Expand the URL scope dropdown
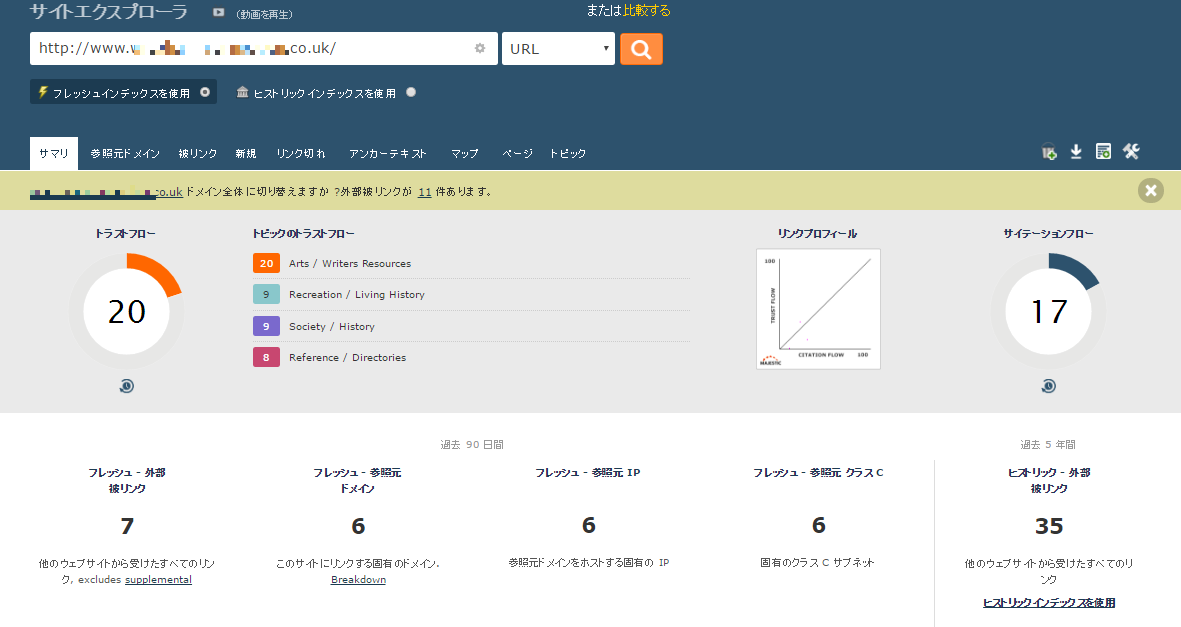 [x=558, y=49]
